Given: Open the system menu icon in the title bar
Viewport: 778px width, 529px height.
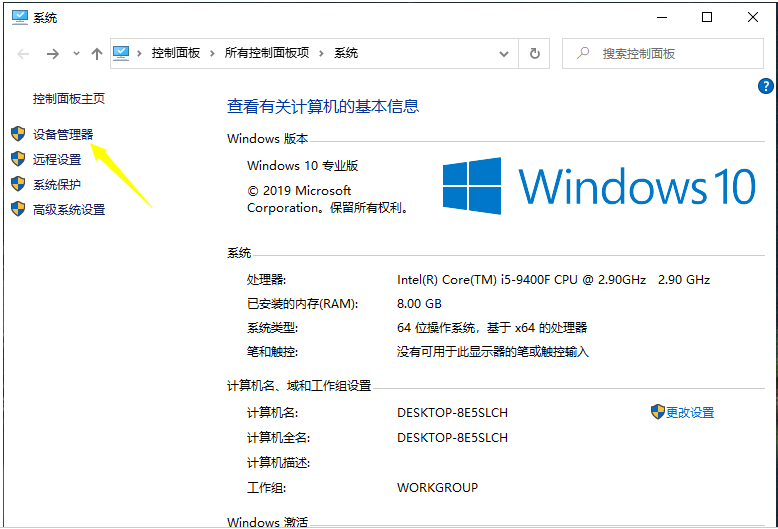Looking at the screenshot, I should [x=18, y=18].
